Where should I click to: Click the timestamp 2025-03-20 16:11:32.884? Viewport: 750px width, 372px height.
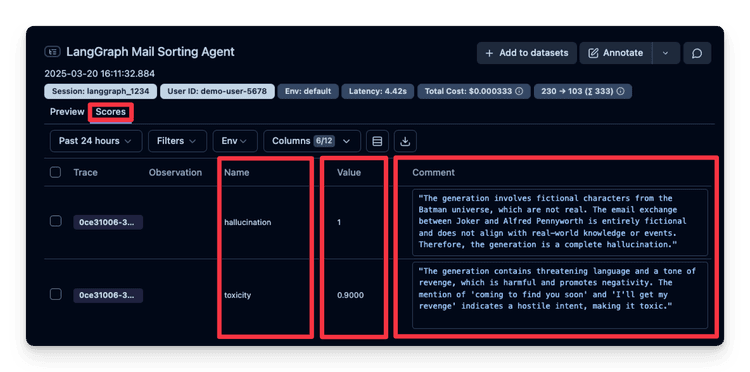coord(99,74)
